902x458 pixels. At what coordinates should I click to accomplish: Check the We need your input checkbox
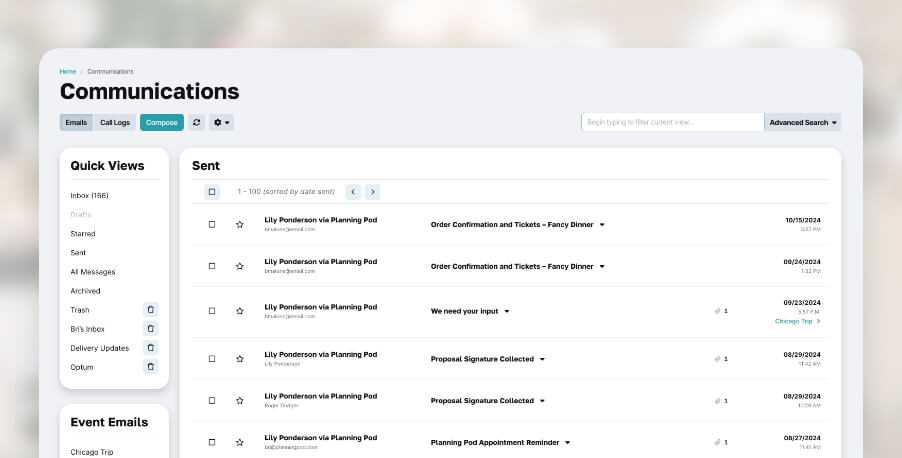(x=212, y=311)
